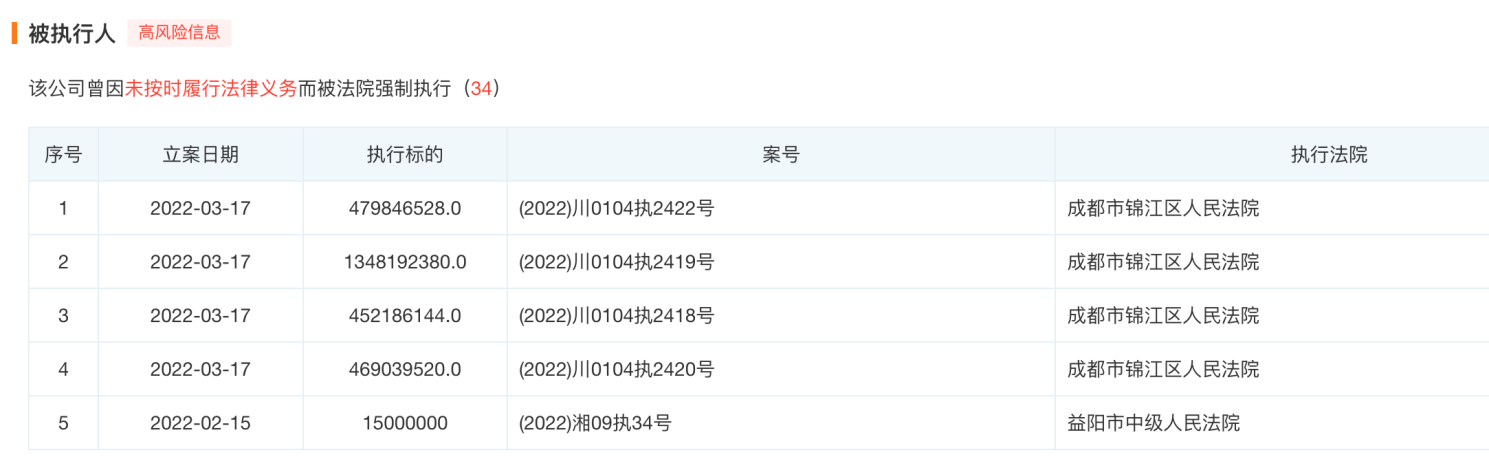The width and height of the screenshot is (1489, 457).
Task: Click the 案号 column header
Action: [x=780, y=155]
